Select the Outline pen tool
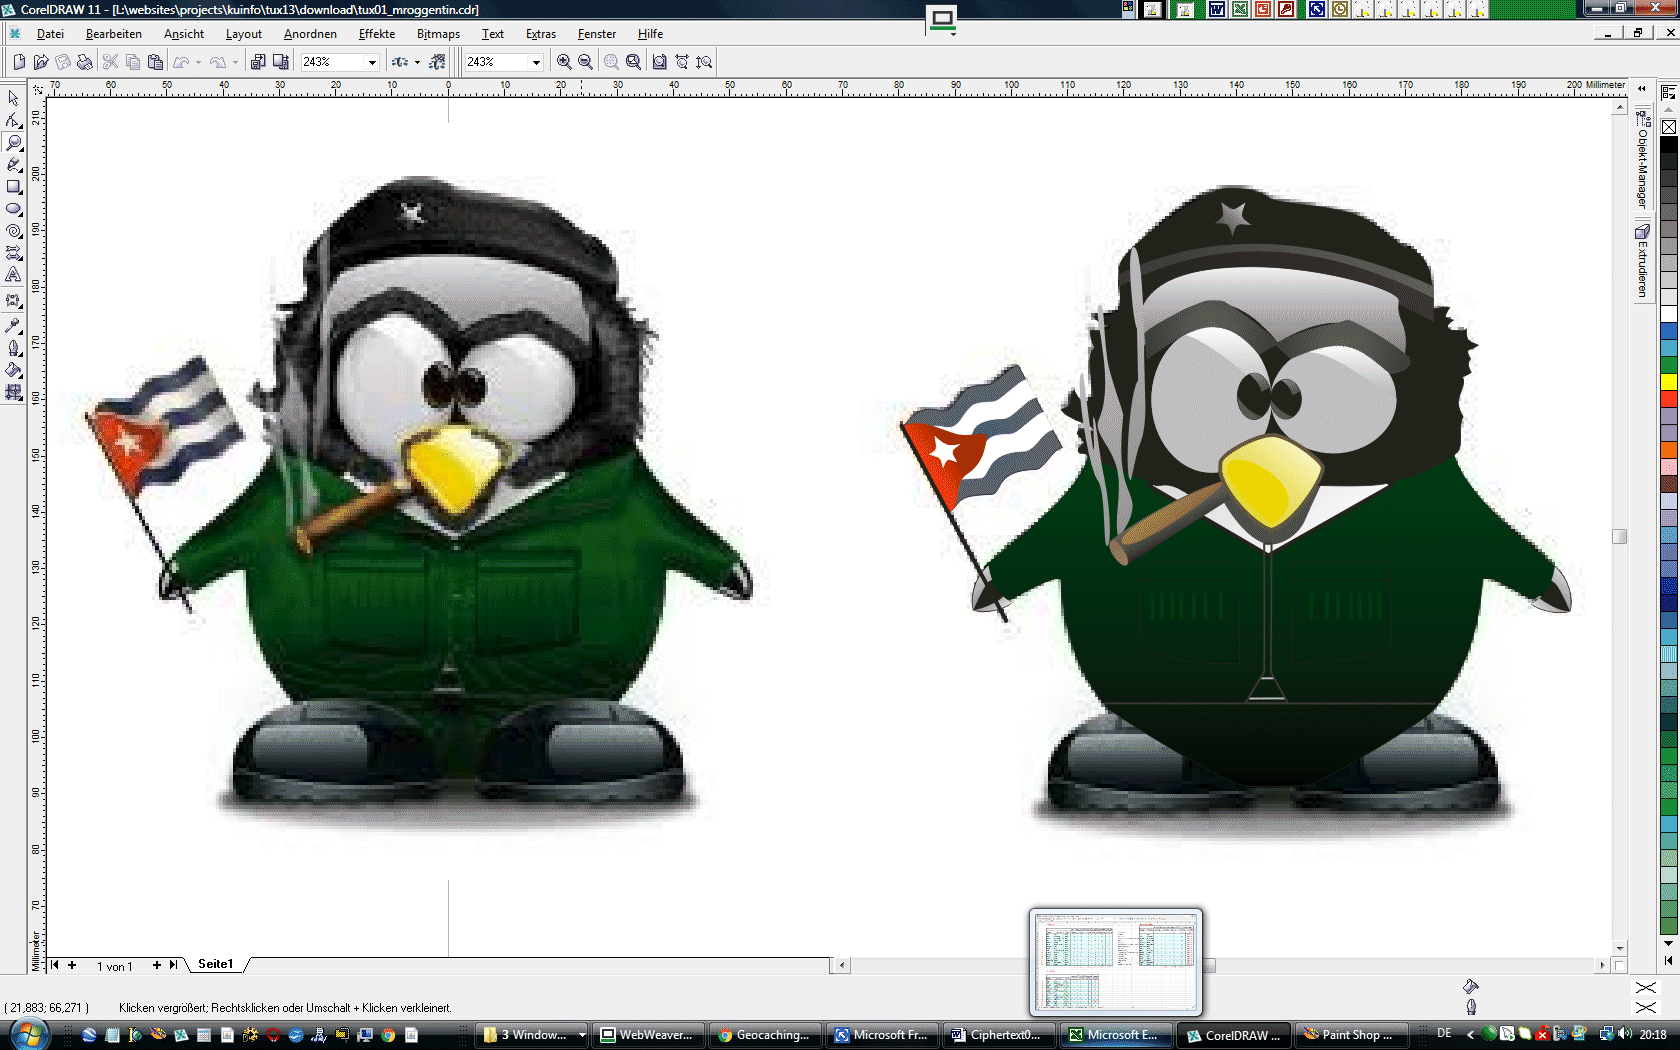 point(13,348)
